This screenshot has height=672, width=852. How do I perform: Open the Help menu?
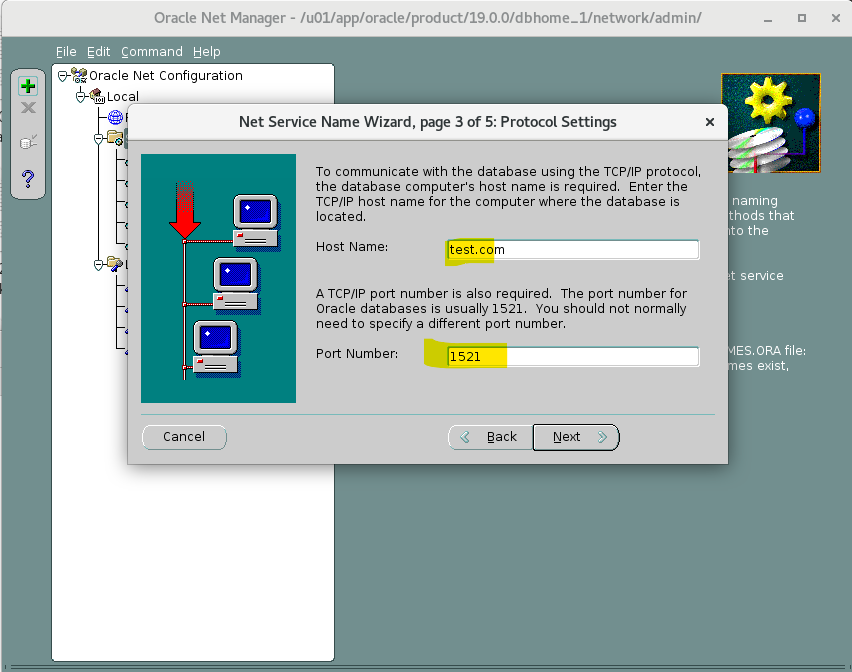coord(206,52)
